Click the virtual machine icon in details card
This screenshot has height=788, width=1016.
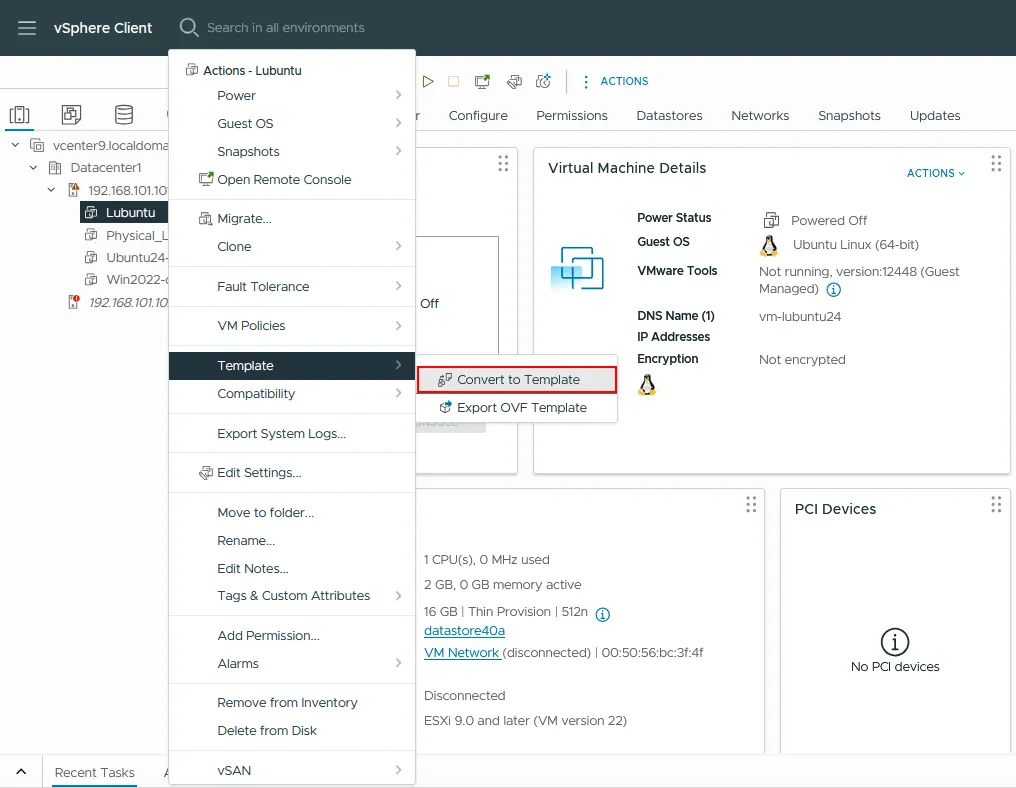tap(577, 268)
